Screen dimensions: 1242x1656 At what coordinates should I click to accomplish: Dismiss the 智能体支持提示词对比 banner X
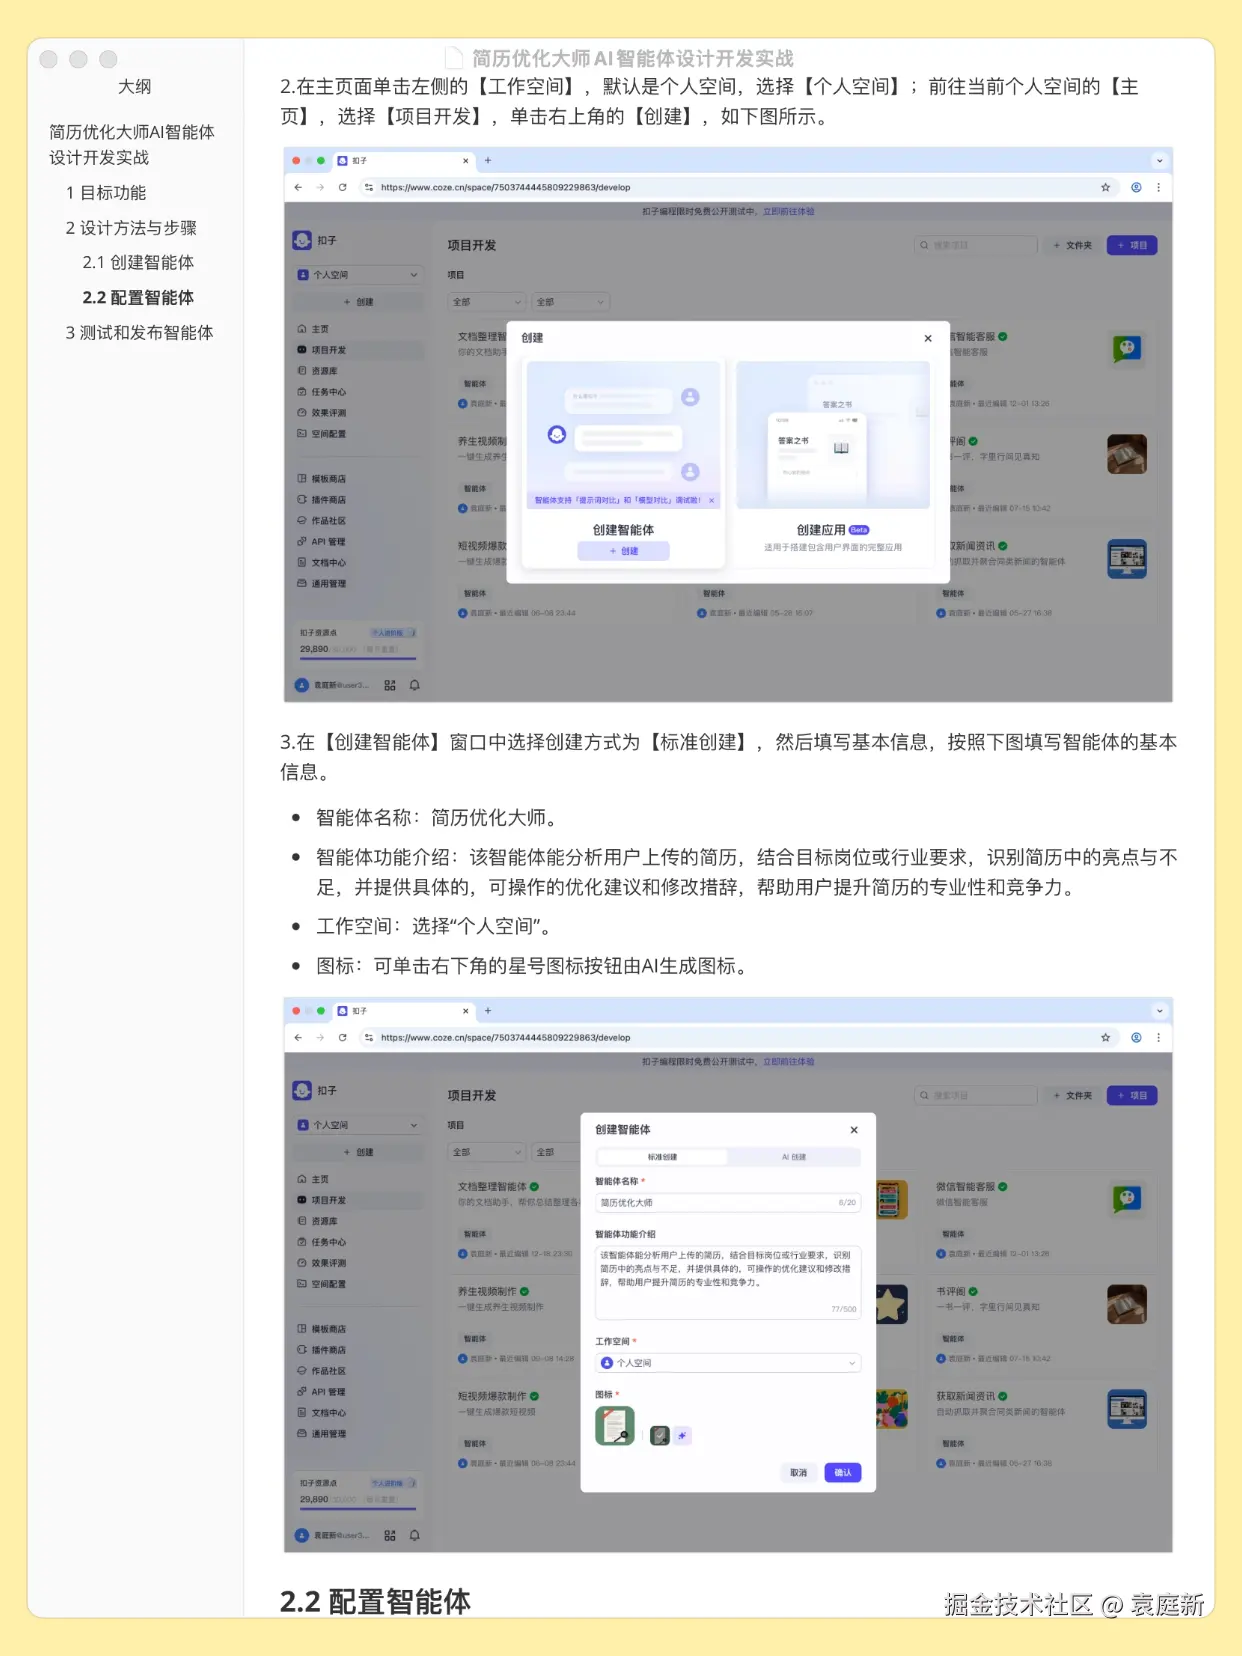click(x=712, y=500)
